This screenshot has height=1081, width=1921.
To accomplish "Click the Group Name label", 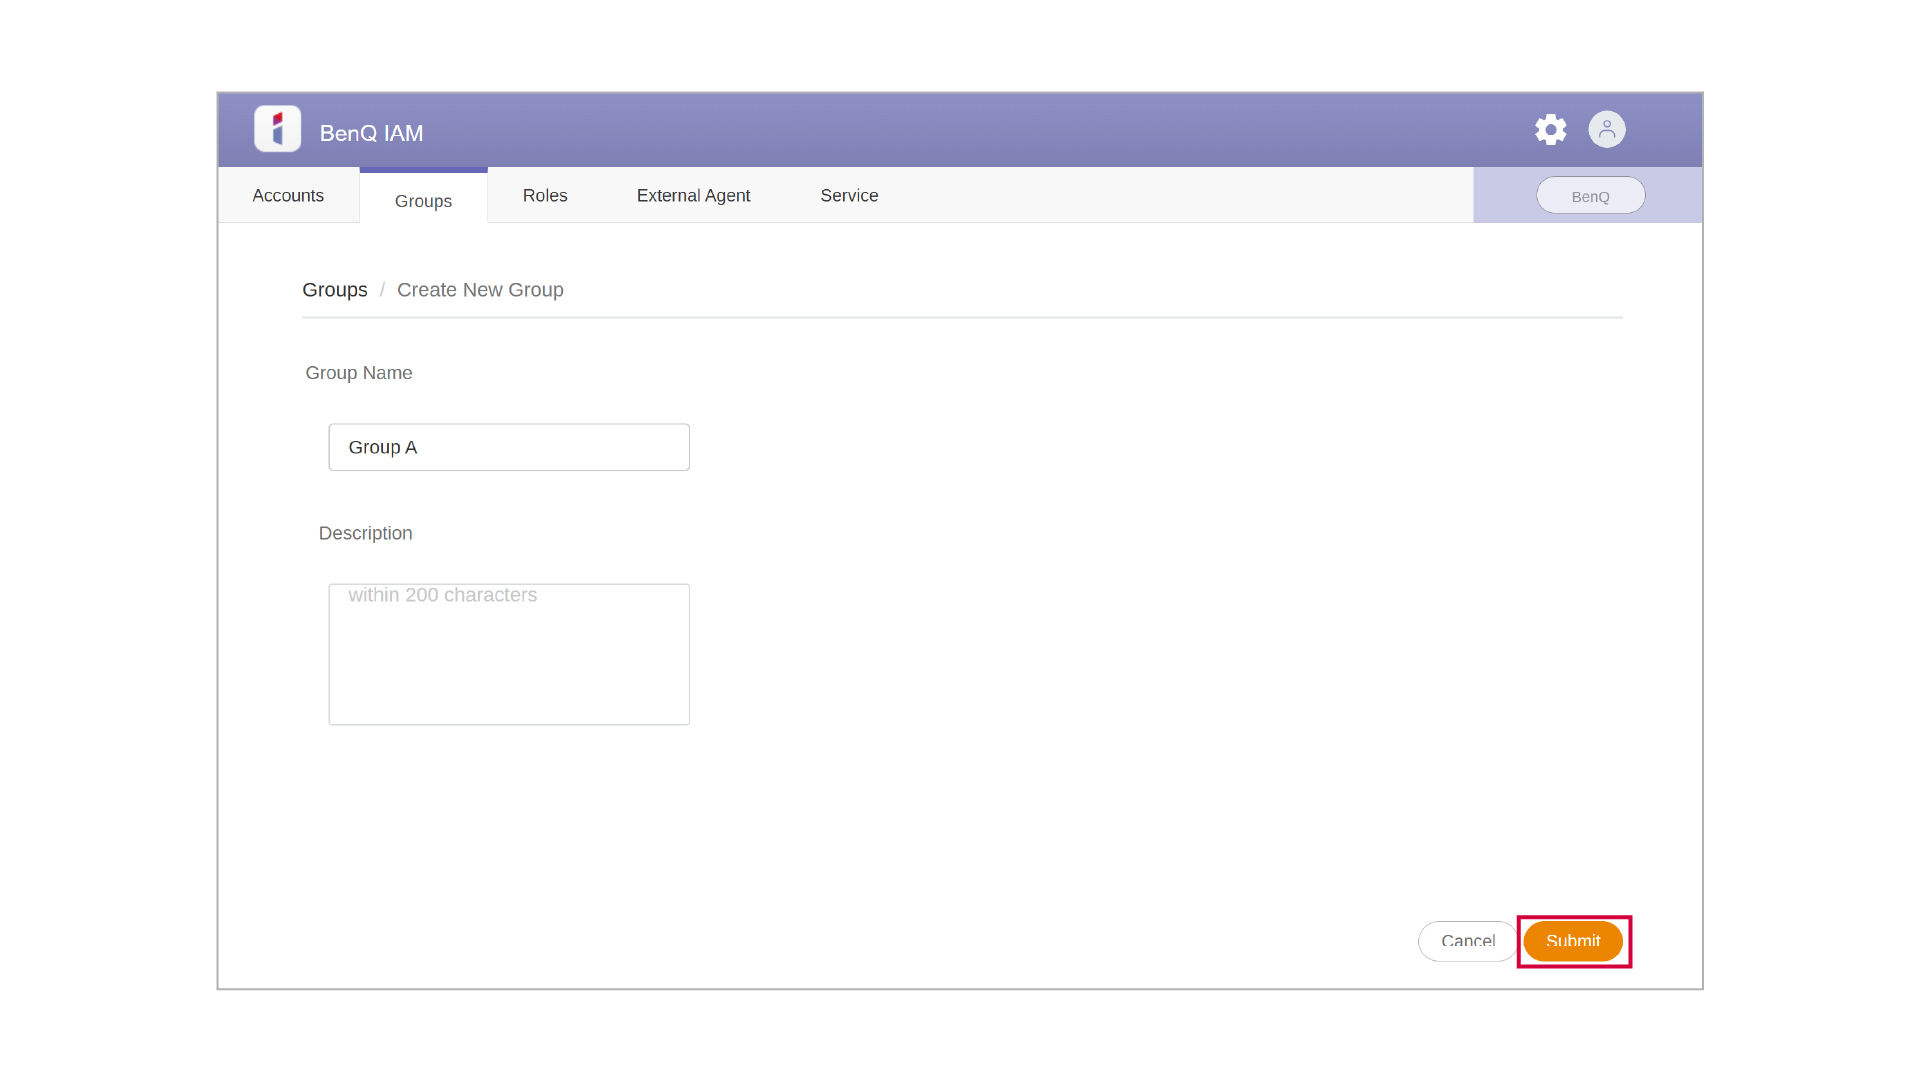I will [359, 373].
